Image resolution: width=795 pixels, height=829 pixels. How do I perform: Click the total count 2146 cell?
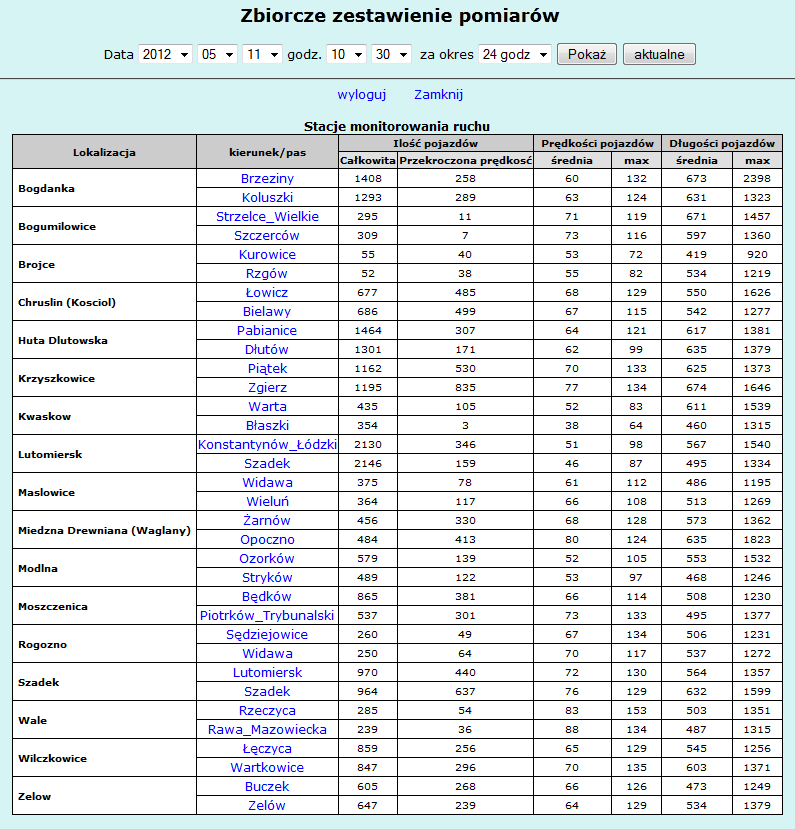[x=368, y=464]
